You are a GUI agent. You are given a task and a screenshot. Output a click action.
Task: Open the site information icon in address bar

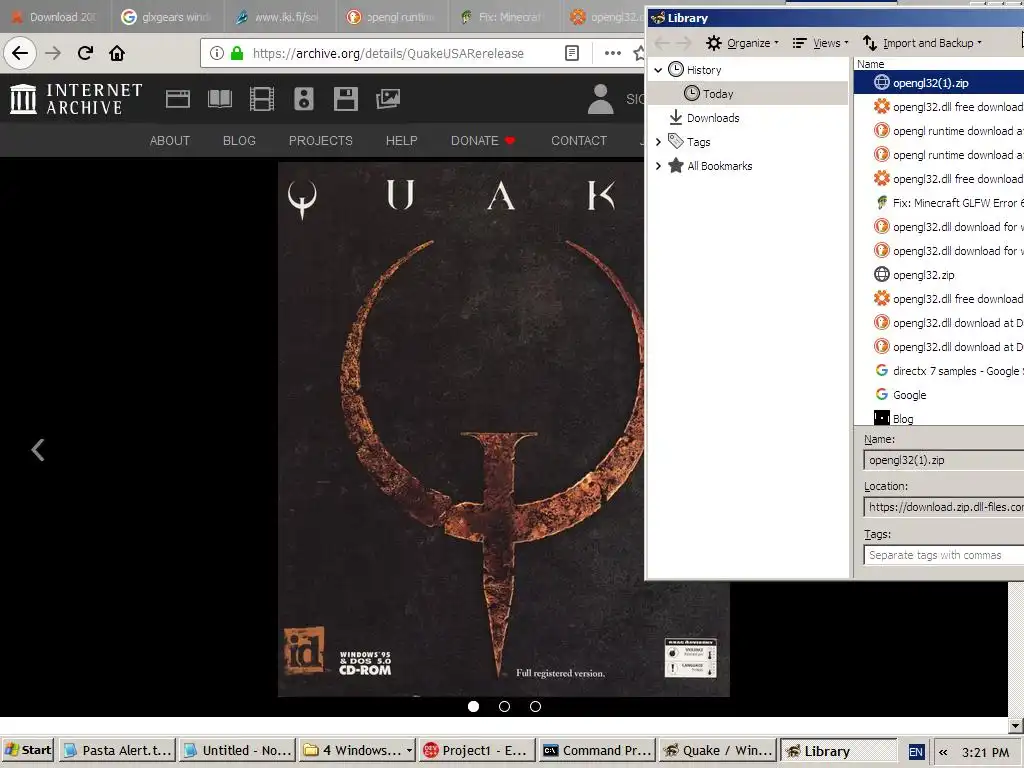(217, 53)
